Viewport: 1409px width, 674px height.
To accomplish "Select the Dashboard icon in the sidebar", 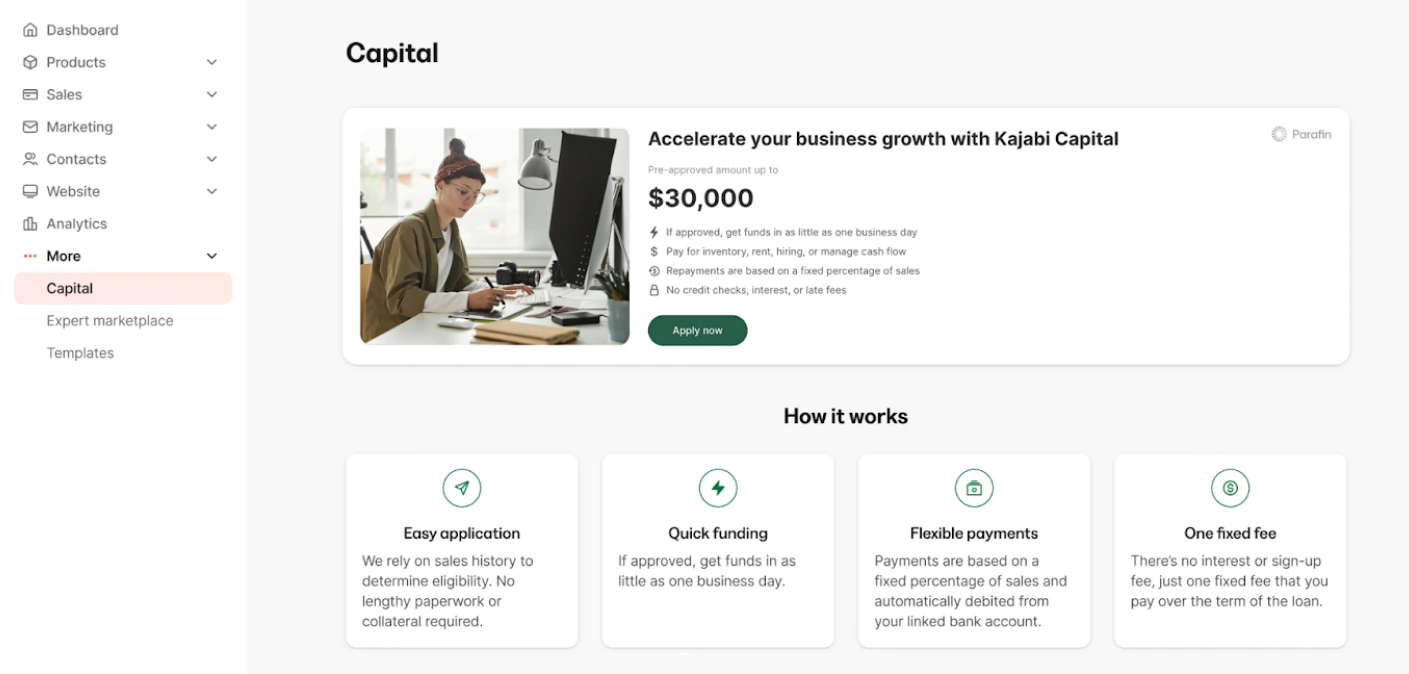I will tap(28, 29).
